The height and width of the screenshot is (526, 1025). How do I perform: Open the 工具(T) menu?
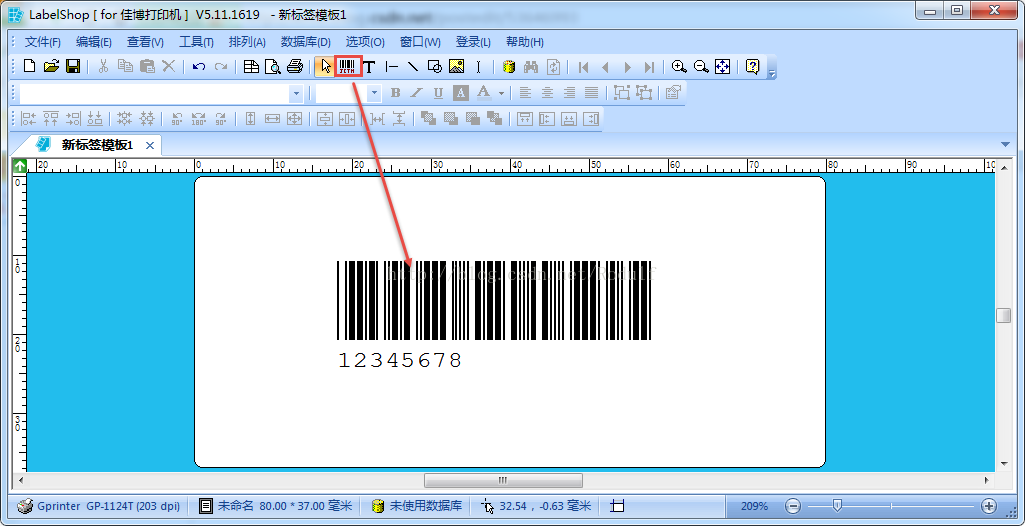pos(197,42)
